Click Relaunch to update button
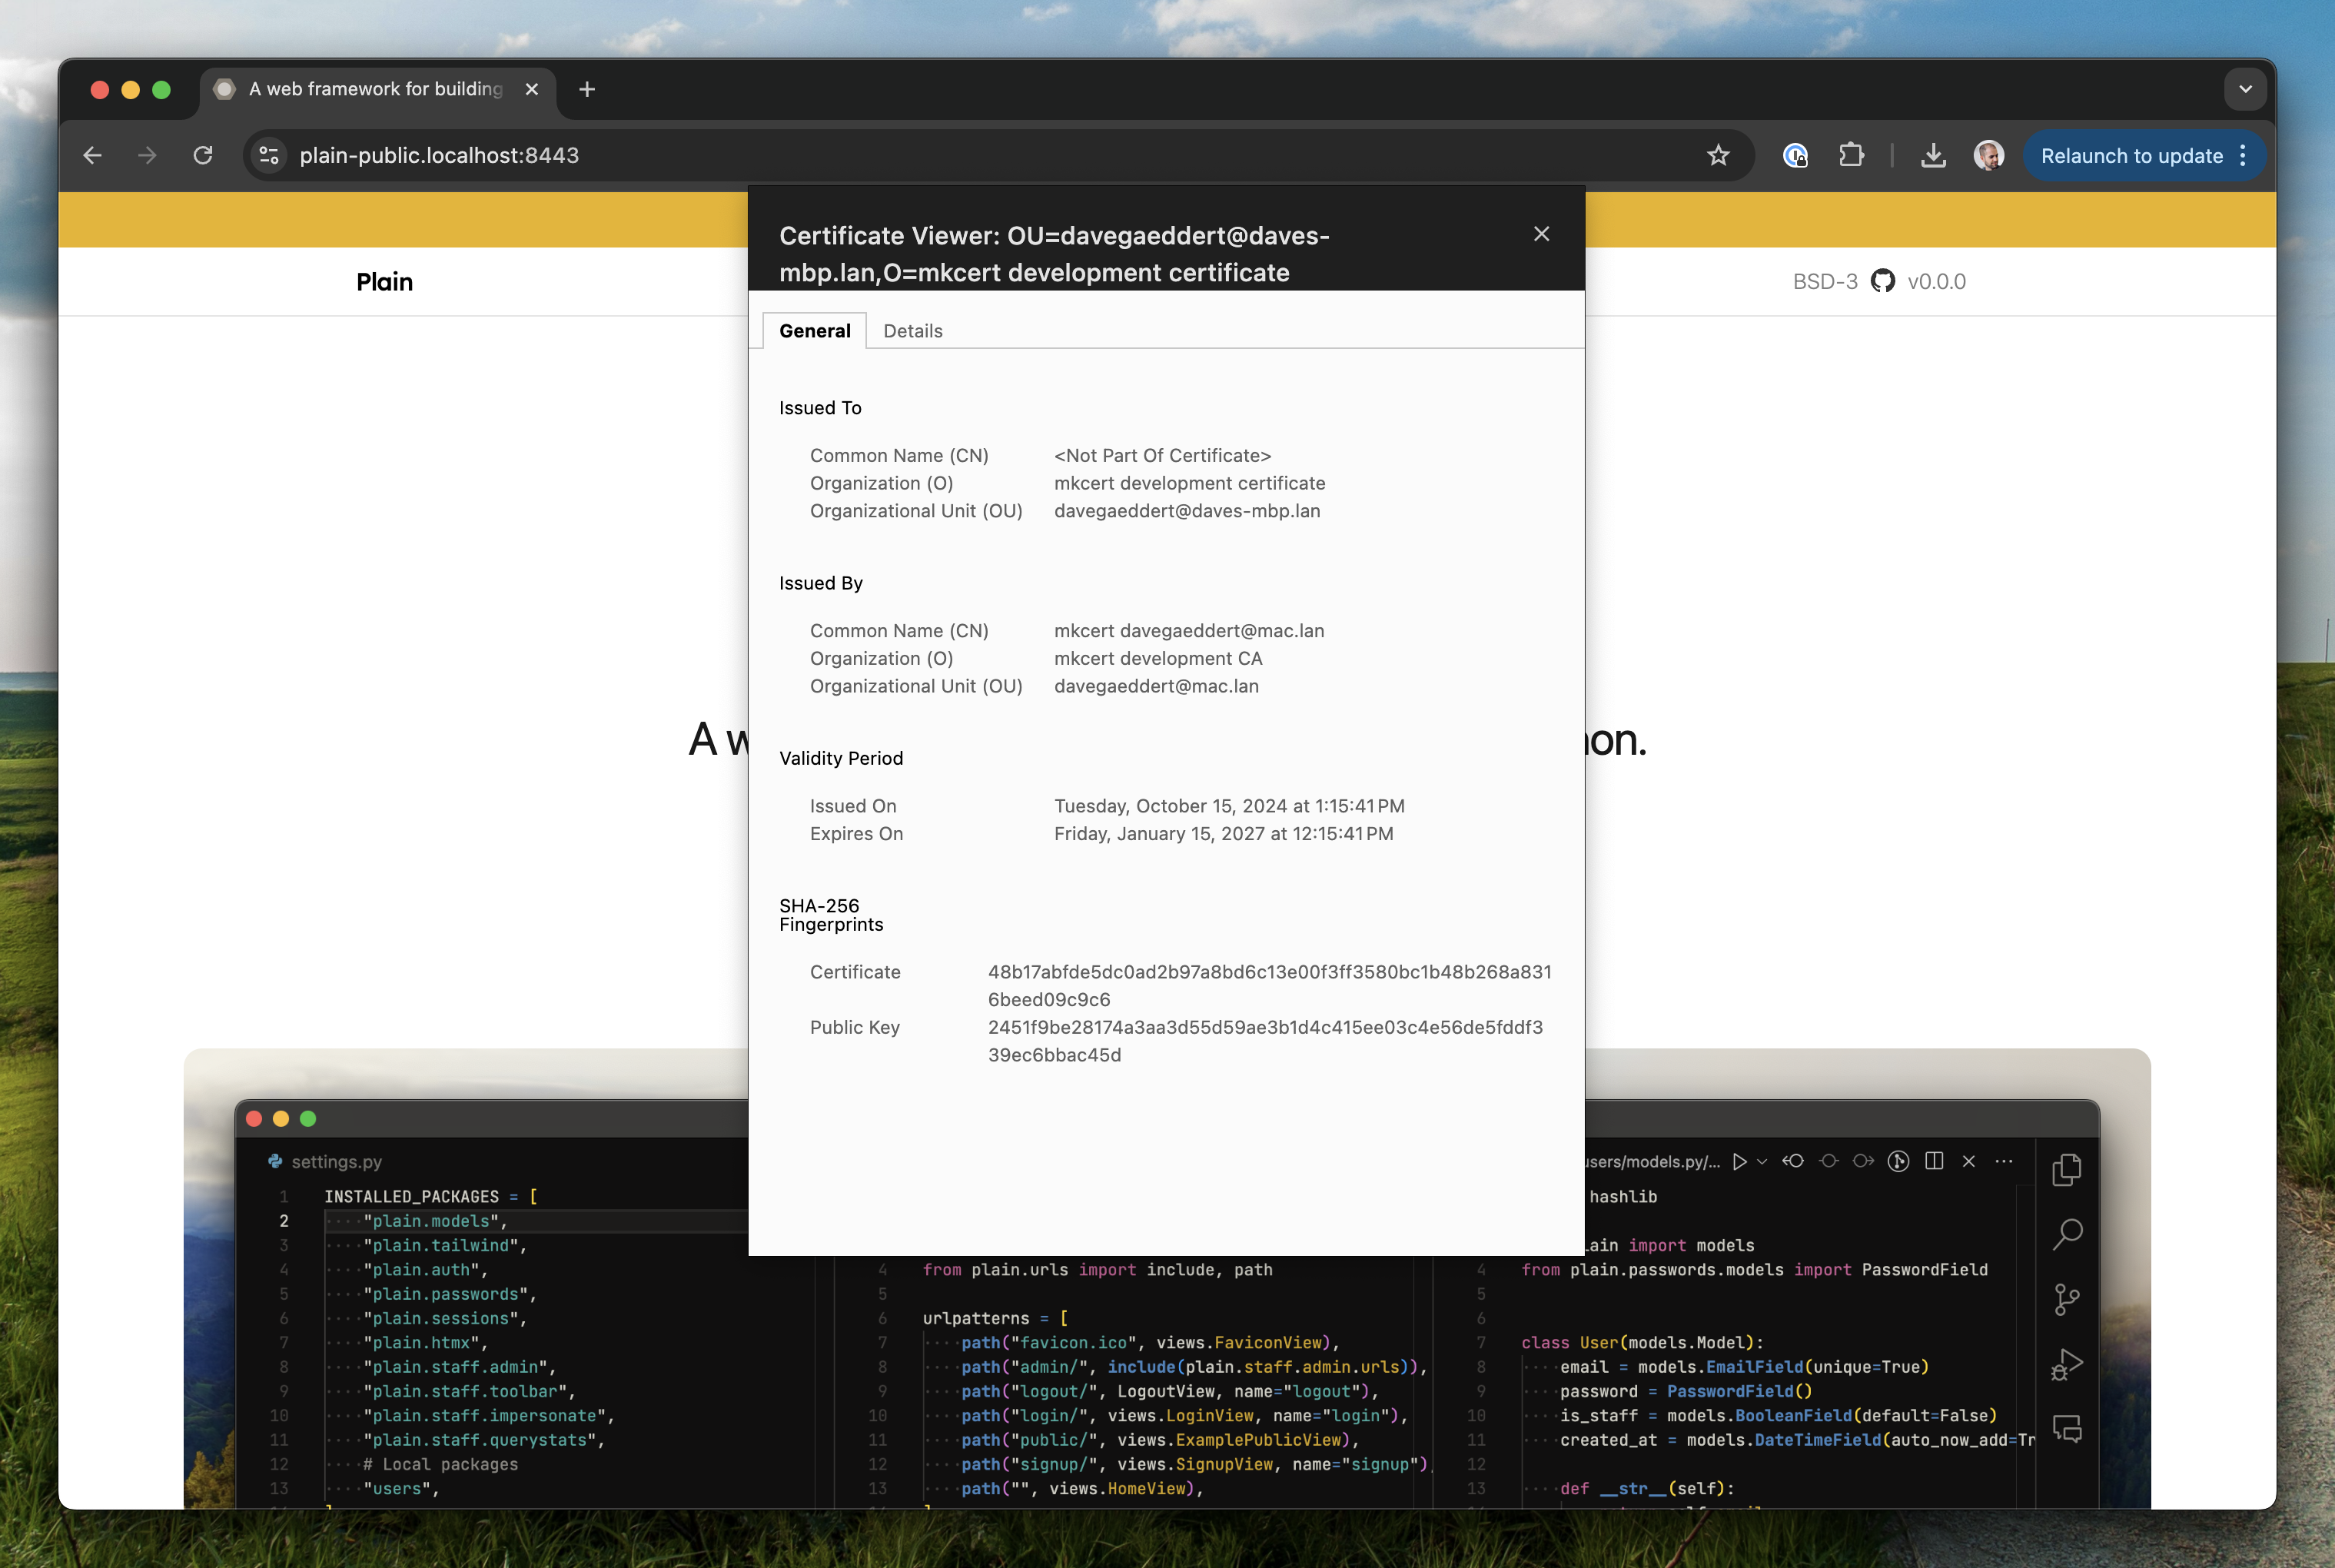The width and height of the screenshot is (2335, 1568). click(2130, 156)
